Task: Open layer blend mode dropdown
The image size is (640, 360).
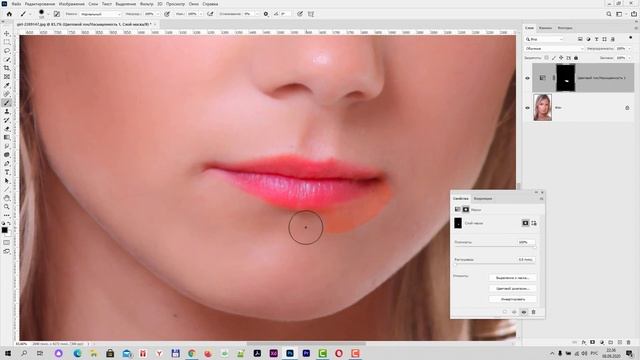Action: [554, 49]
